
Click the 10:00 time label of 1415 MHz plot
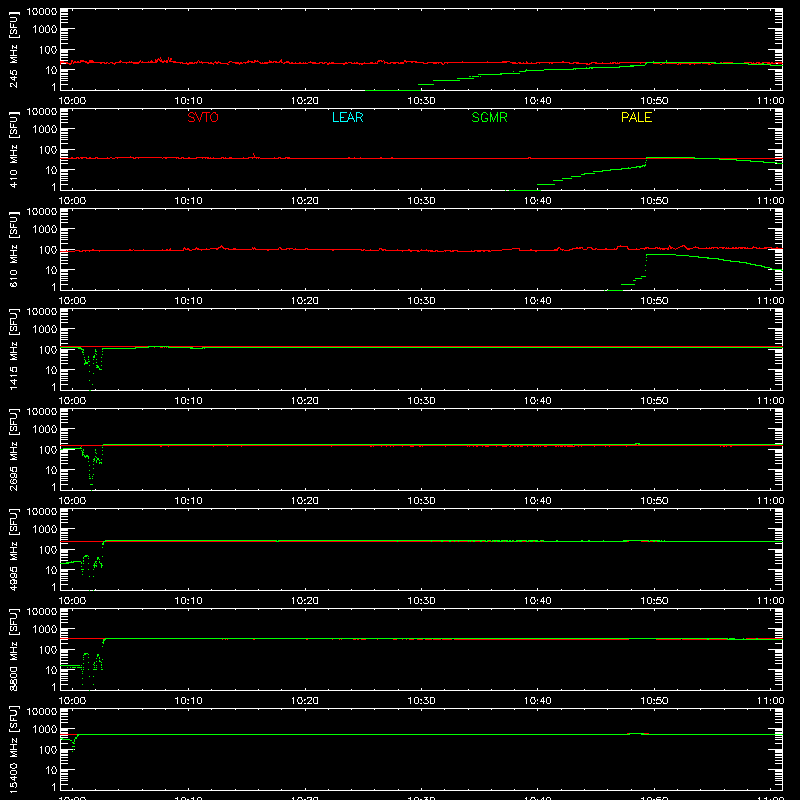[x=72, y=401]
